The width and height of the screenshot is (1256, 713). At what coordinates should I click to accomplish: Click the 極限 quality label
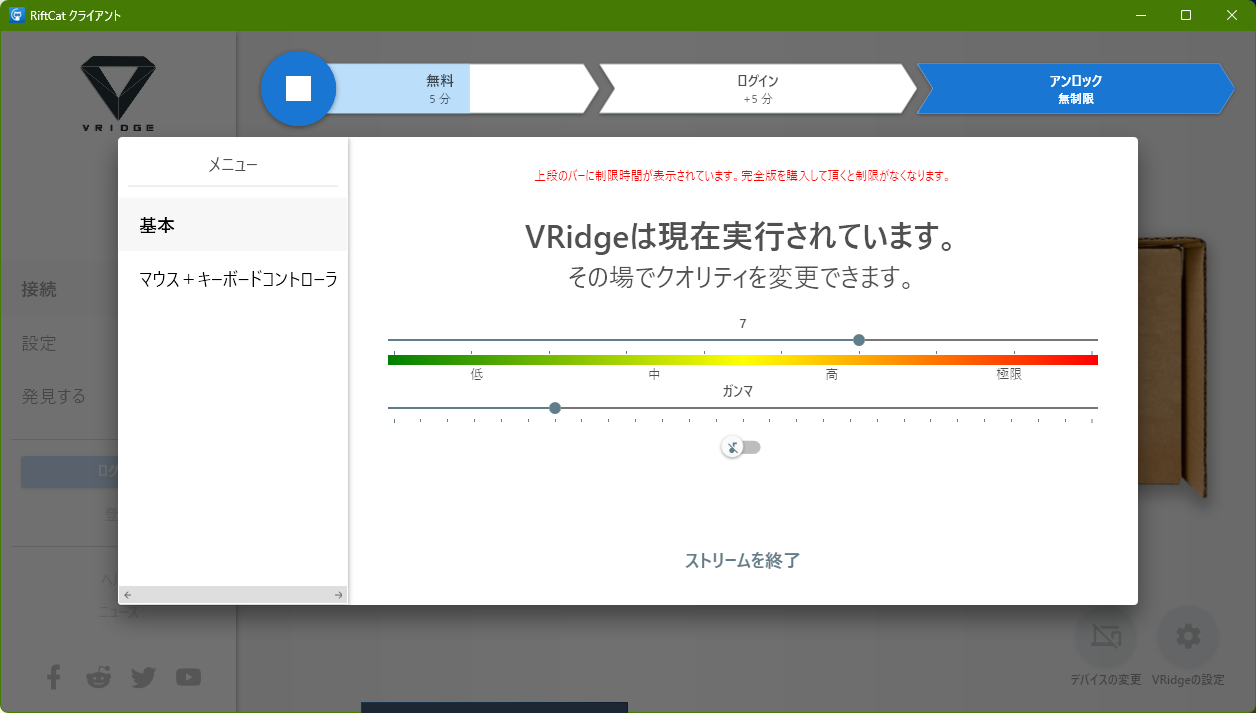1009,374
